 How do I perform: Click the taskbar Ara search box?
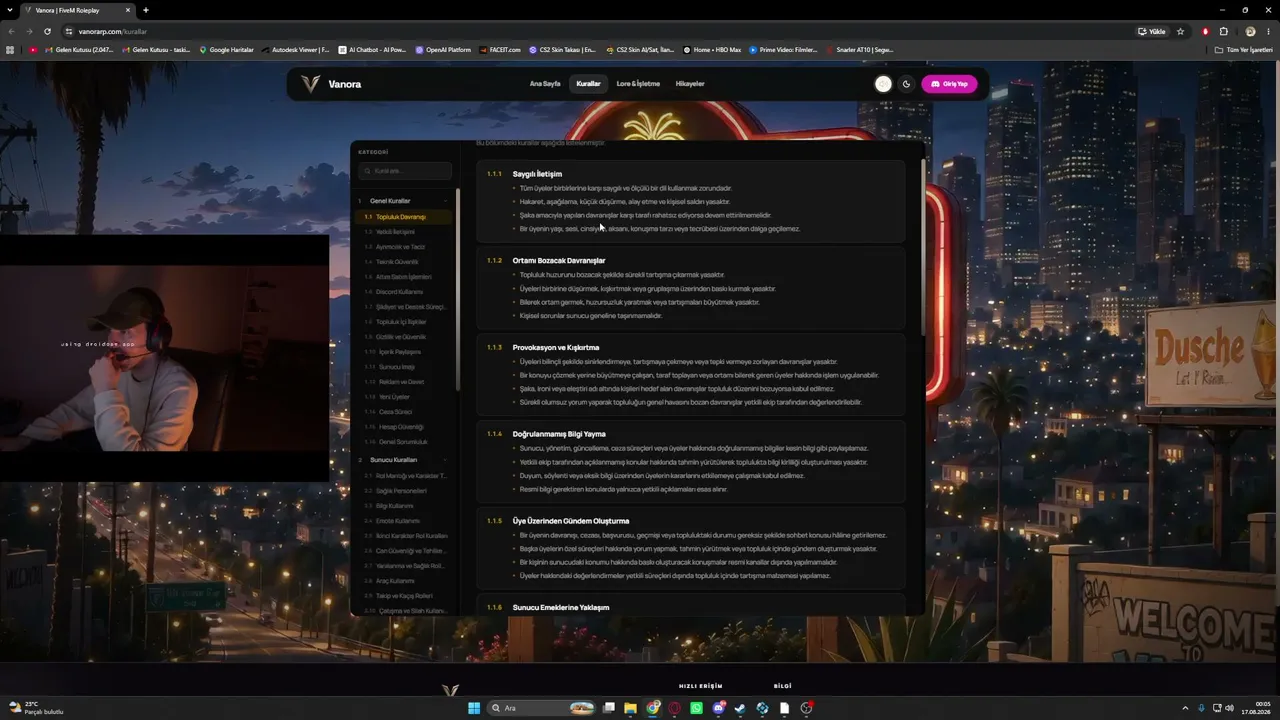point(542,708)
